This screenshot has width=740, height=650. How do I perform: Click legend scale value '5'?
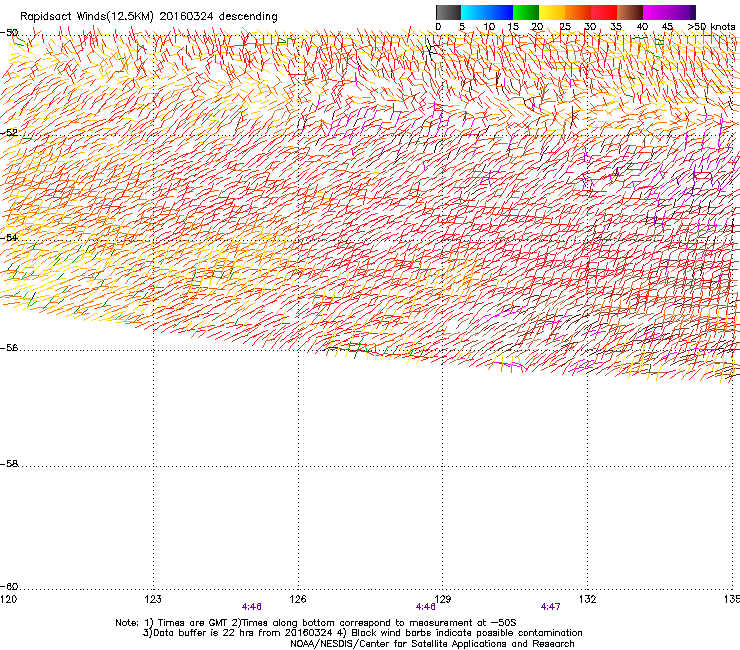[462, 27]
